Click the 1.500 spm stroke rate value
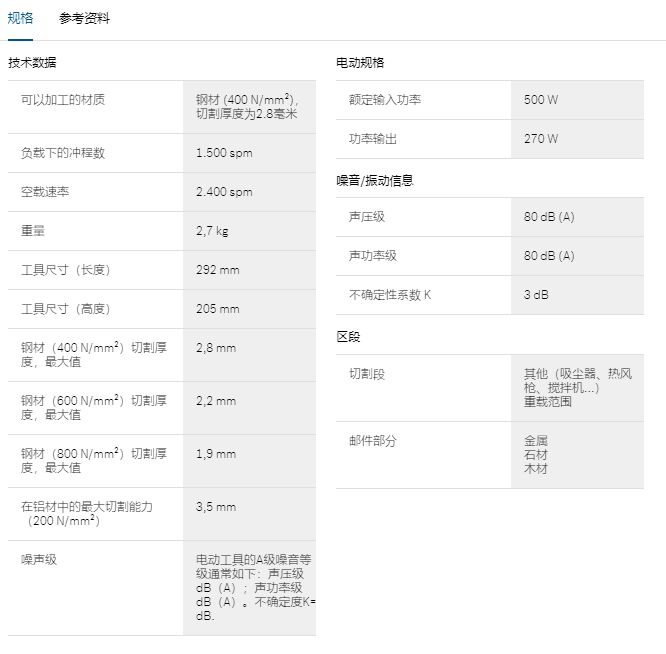The width and height of the screenshot is (666, 654). (224, 153)
